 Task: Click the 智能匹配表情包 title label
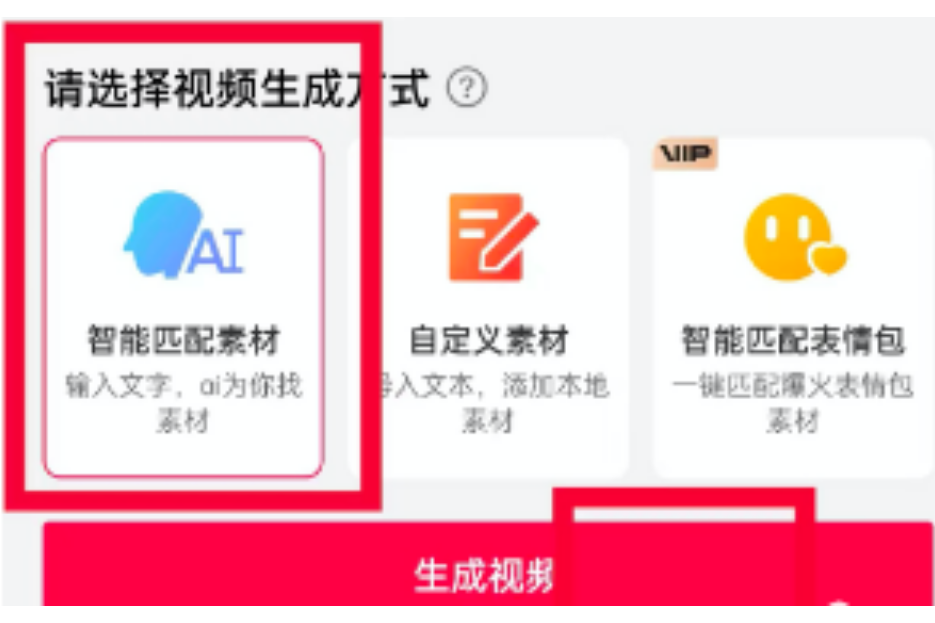pos(793,340)
